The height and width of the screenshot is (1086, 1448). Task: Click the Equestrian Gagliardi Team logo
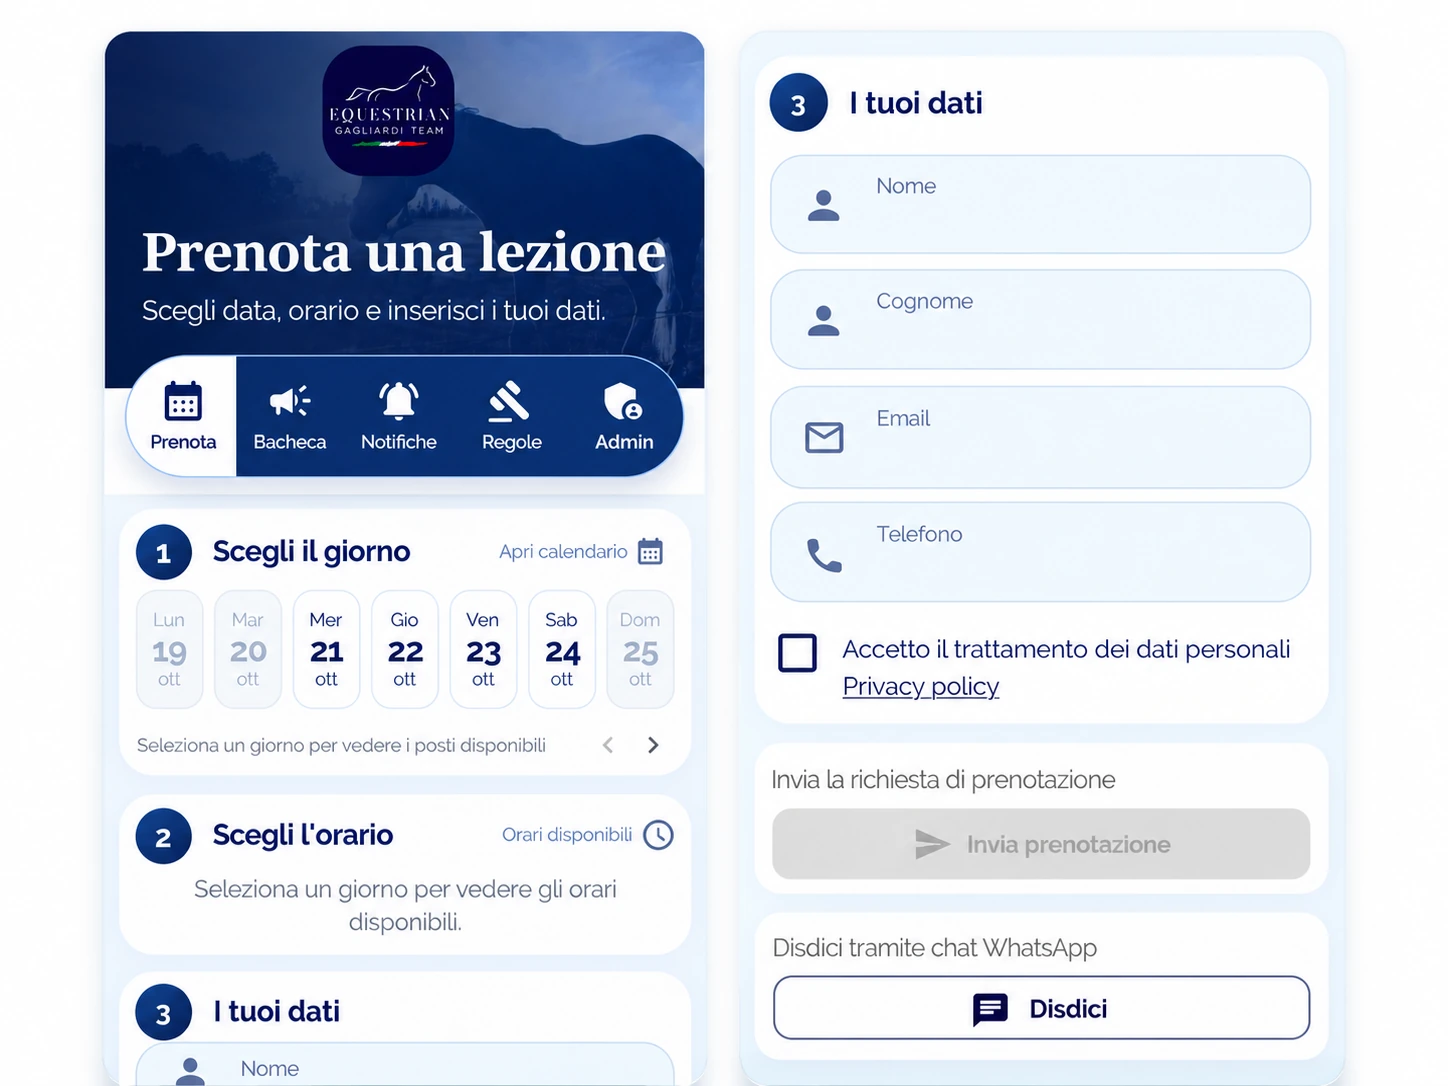coord(388,111)
